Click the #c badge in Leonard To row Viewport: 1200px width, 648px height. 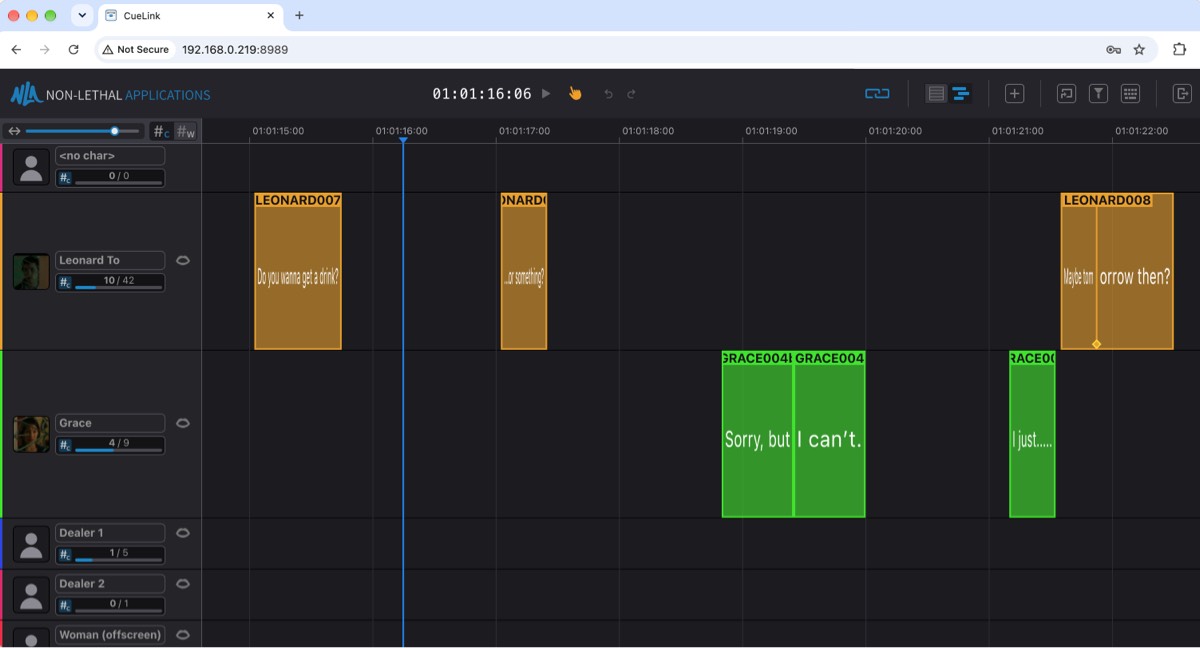coord(65,282)
